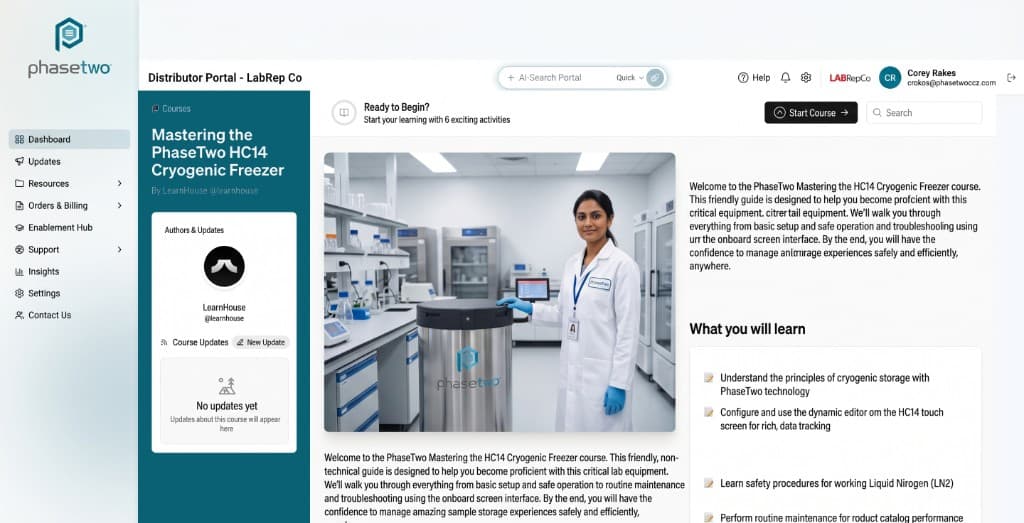The image size is (1024, 523).
Task: Click the book icon beside Ready to Begin
Action: [x=344, y=112]
